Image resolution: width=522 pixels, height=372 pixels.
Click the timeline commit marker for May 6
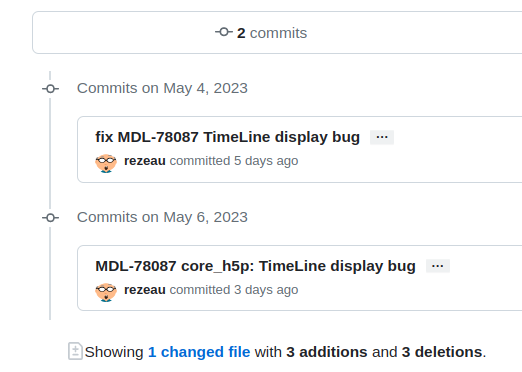coord(50,218)
